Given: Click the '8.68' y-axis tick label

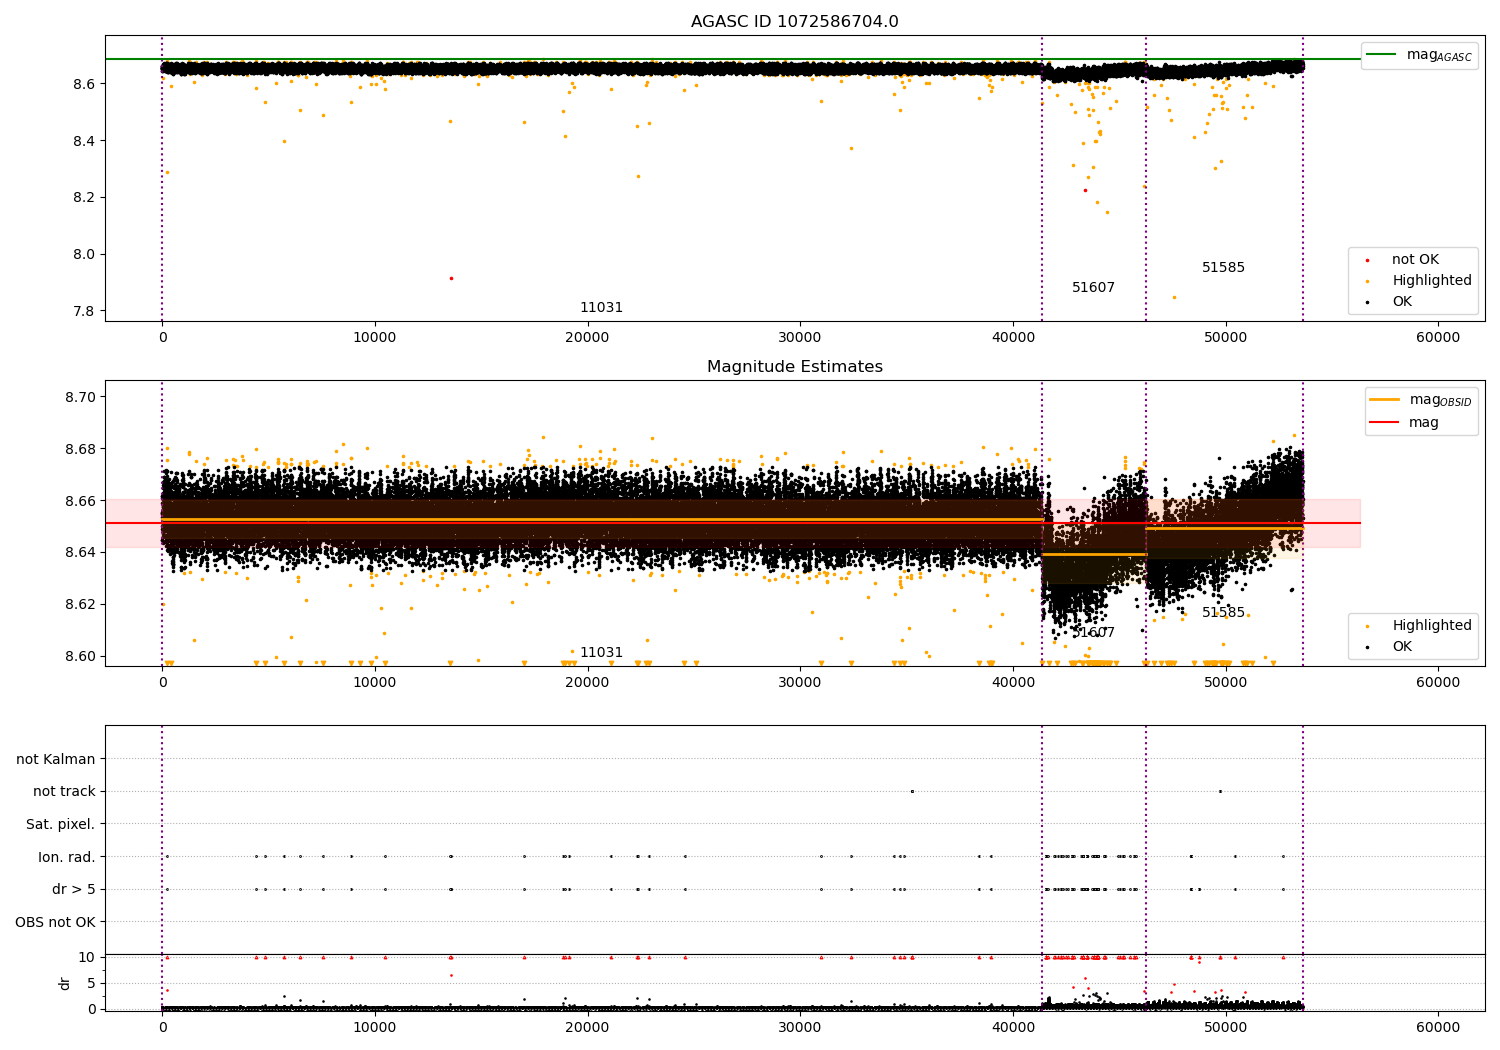Looking at the screenshot, I should [x=80, y=450].
